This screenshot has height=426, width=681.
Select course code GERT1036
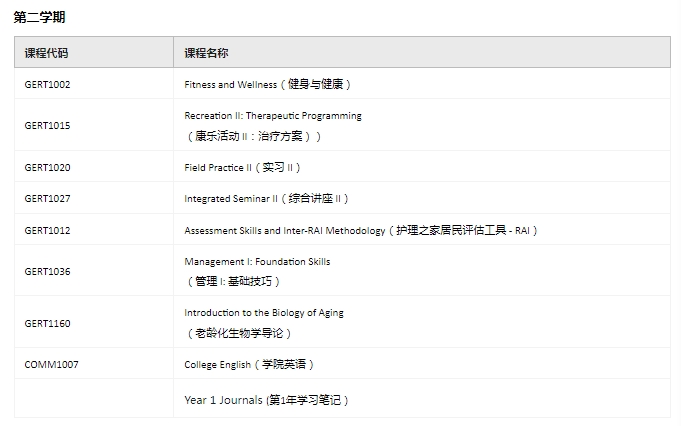point(48,272)
